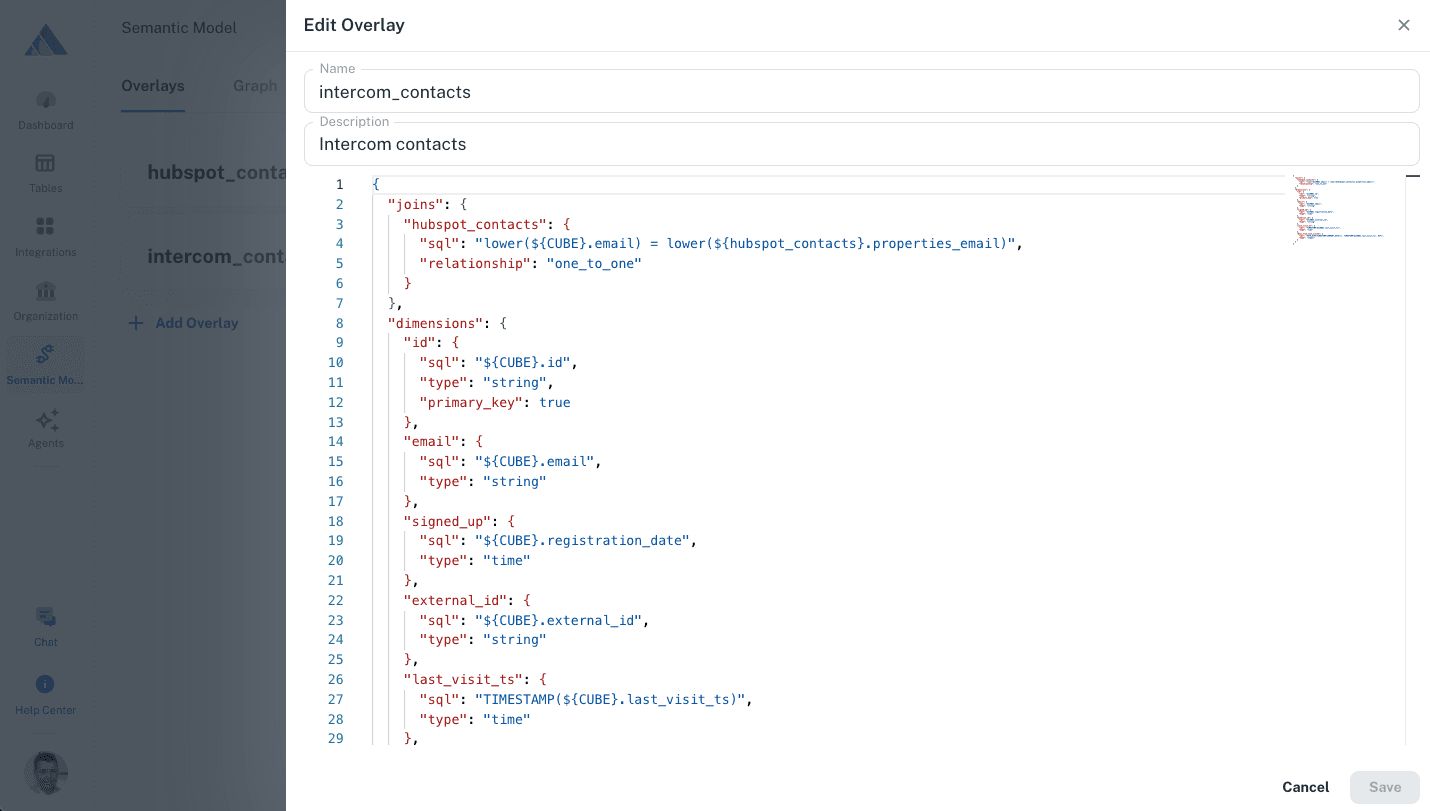Screen dimensions: 1430x811
Task: Click the "time" type value on line 20
Action: pos(507,560)
